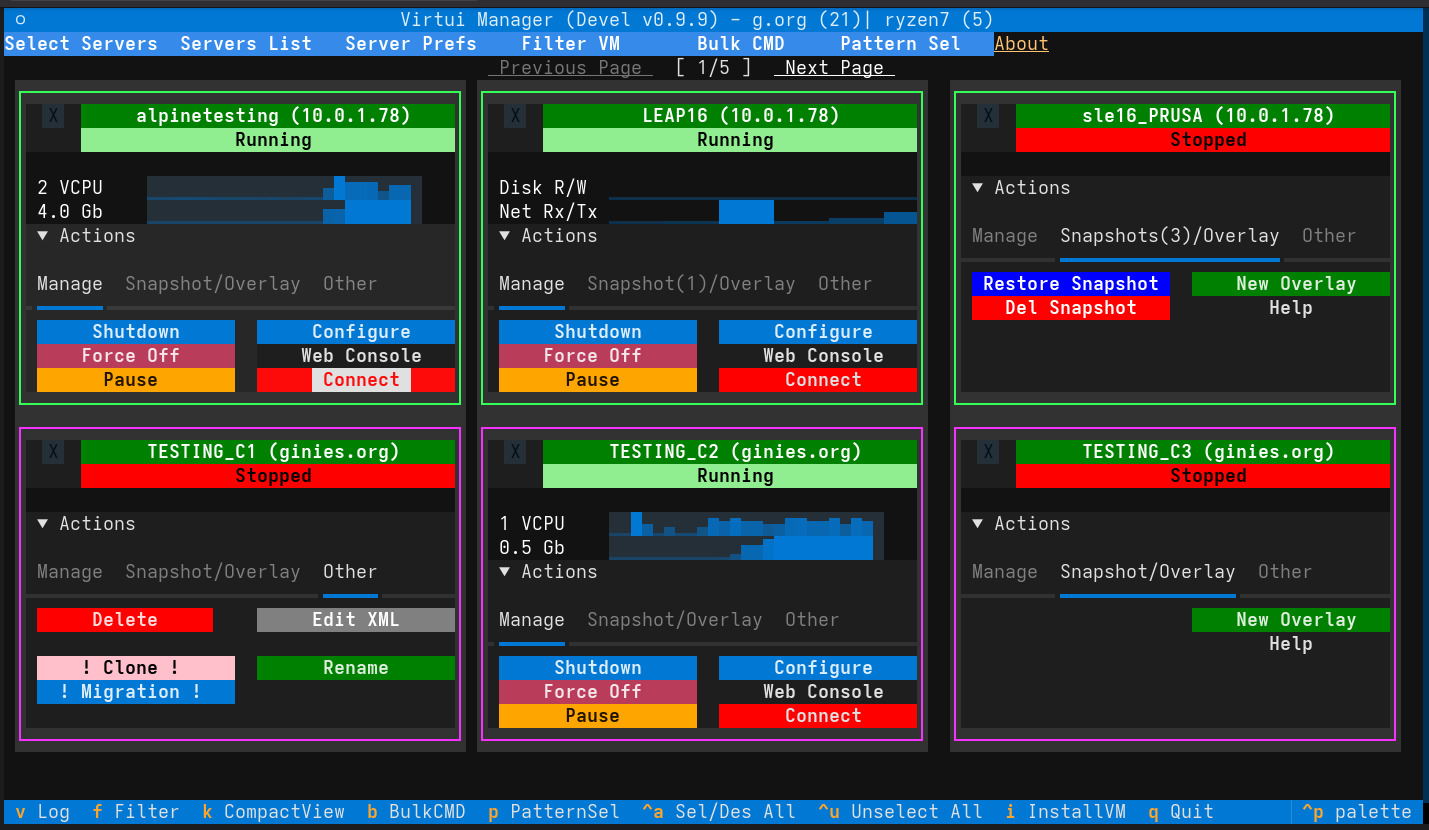This screenshot has height=830, width=1429.
Task: Collapse Actions on the TESTING_C2 card
Action: [x=548, y=571]
